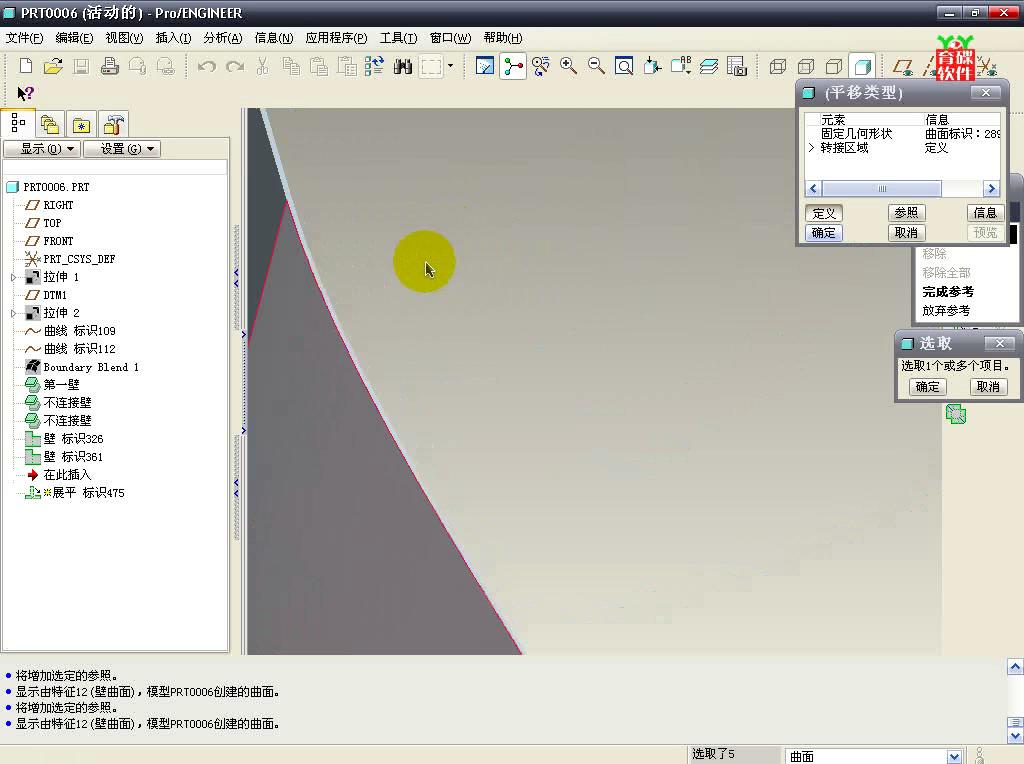Zoom in with the magnifier plus icon
The image size is (1024, 764).
pyautogui.click(x=569, y=66)
